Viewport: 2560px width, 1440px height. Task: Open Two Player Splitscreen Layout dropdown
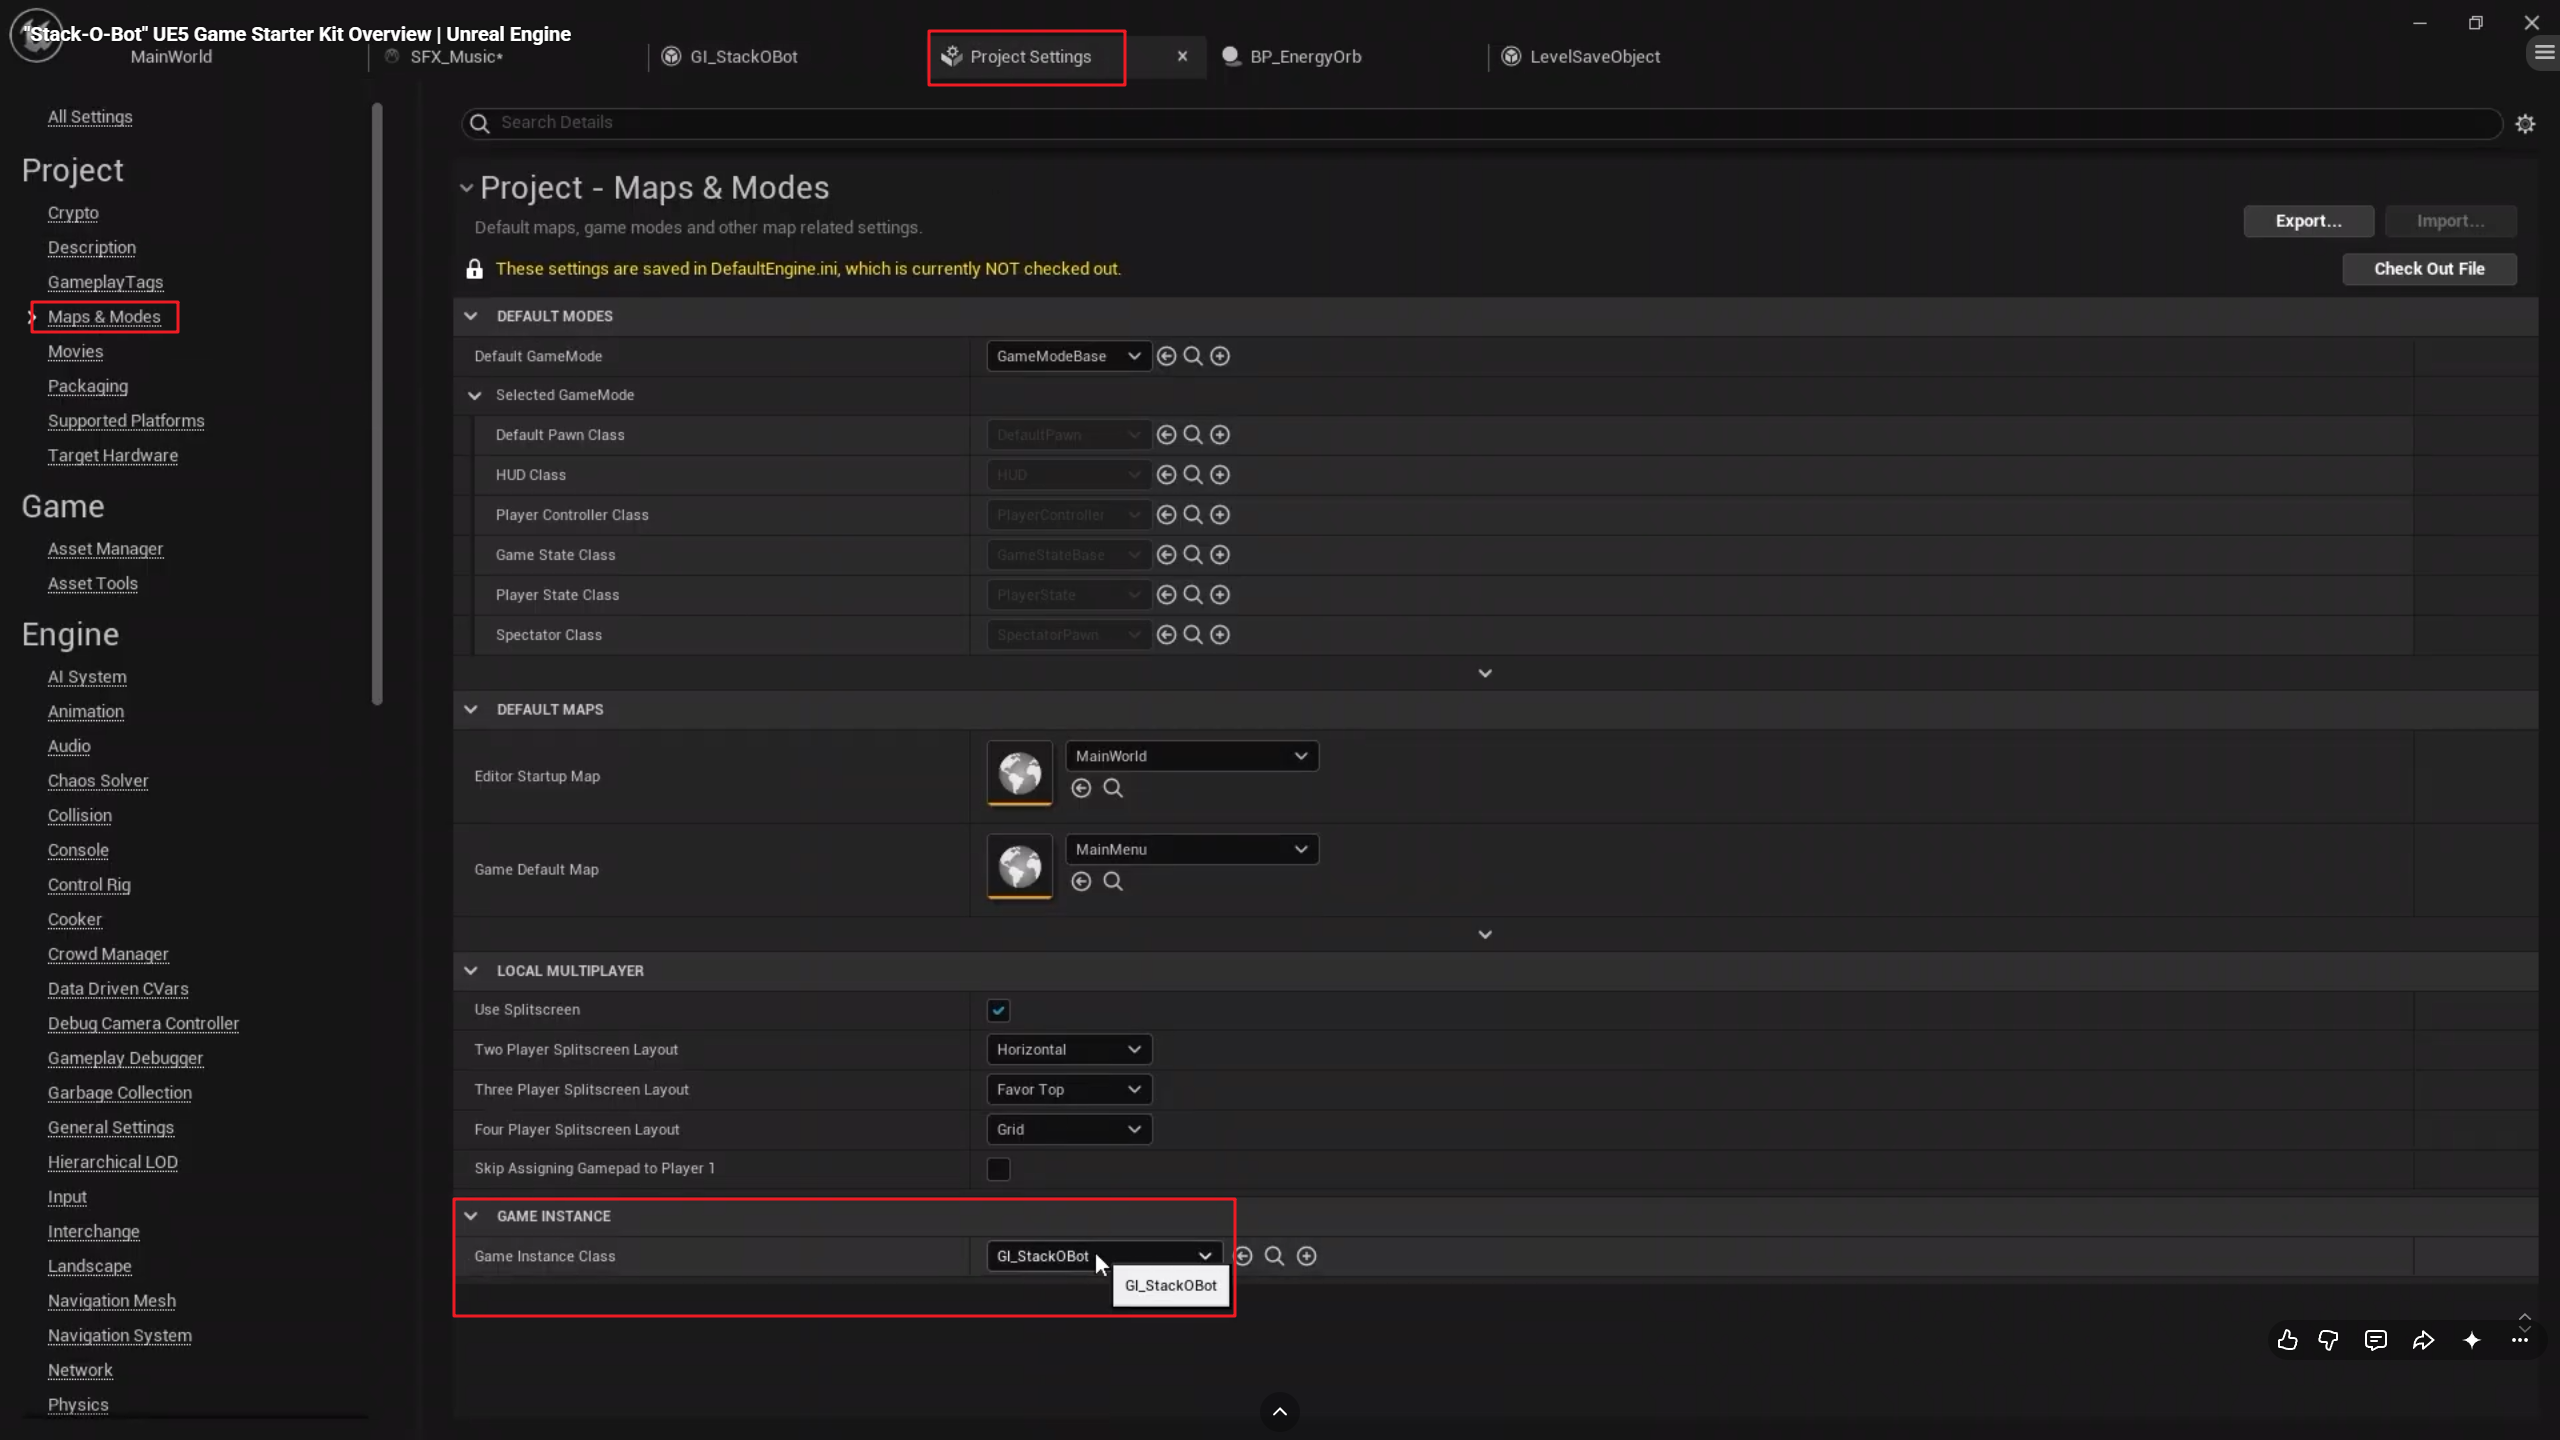1068,1049
